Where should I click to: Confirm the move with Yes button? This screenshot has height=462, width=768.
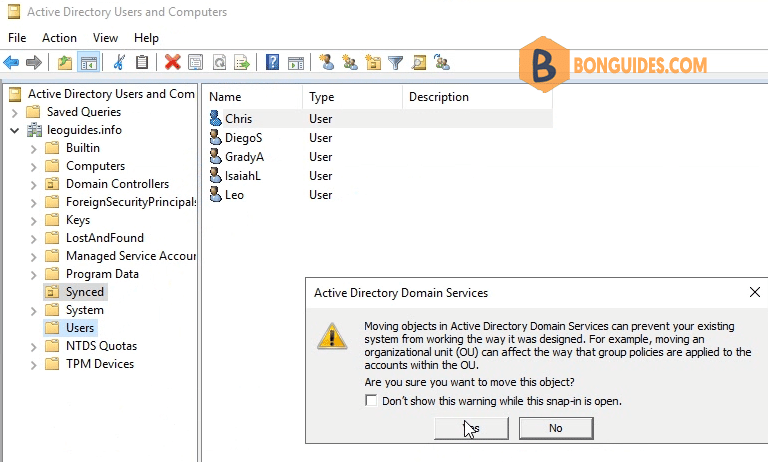click(x=471, y=428)
